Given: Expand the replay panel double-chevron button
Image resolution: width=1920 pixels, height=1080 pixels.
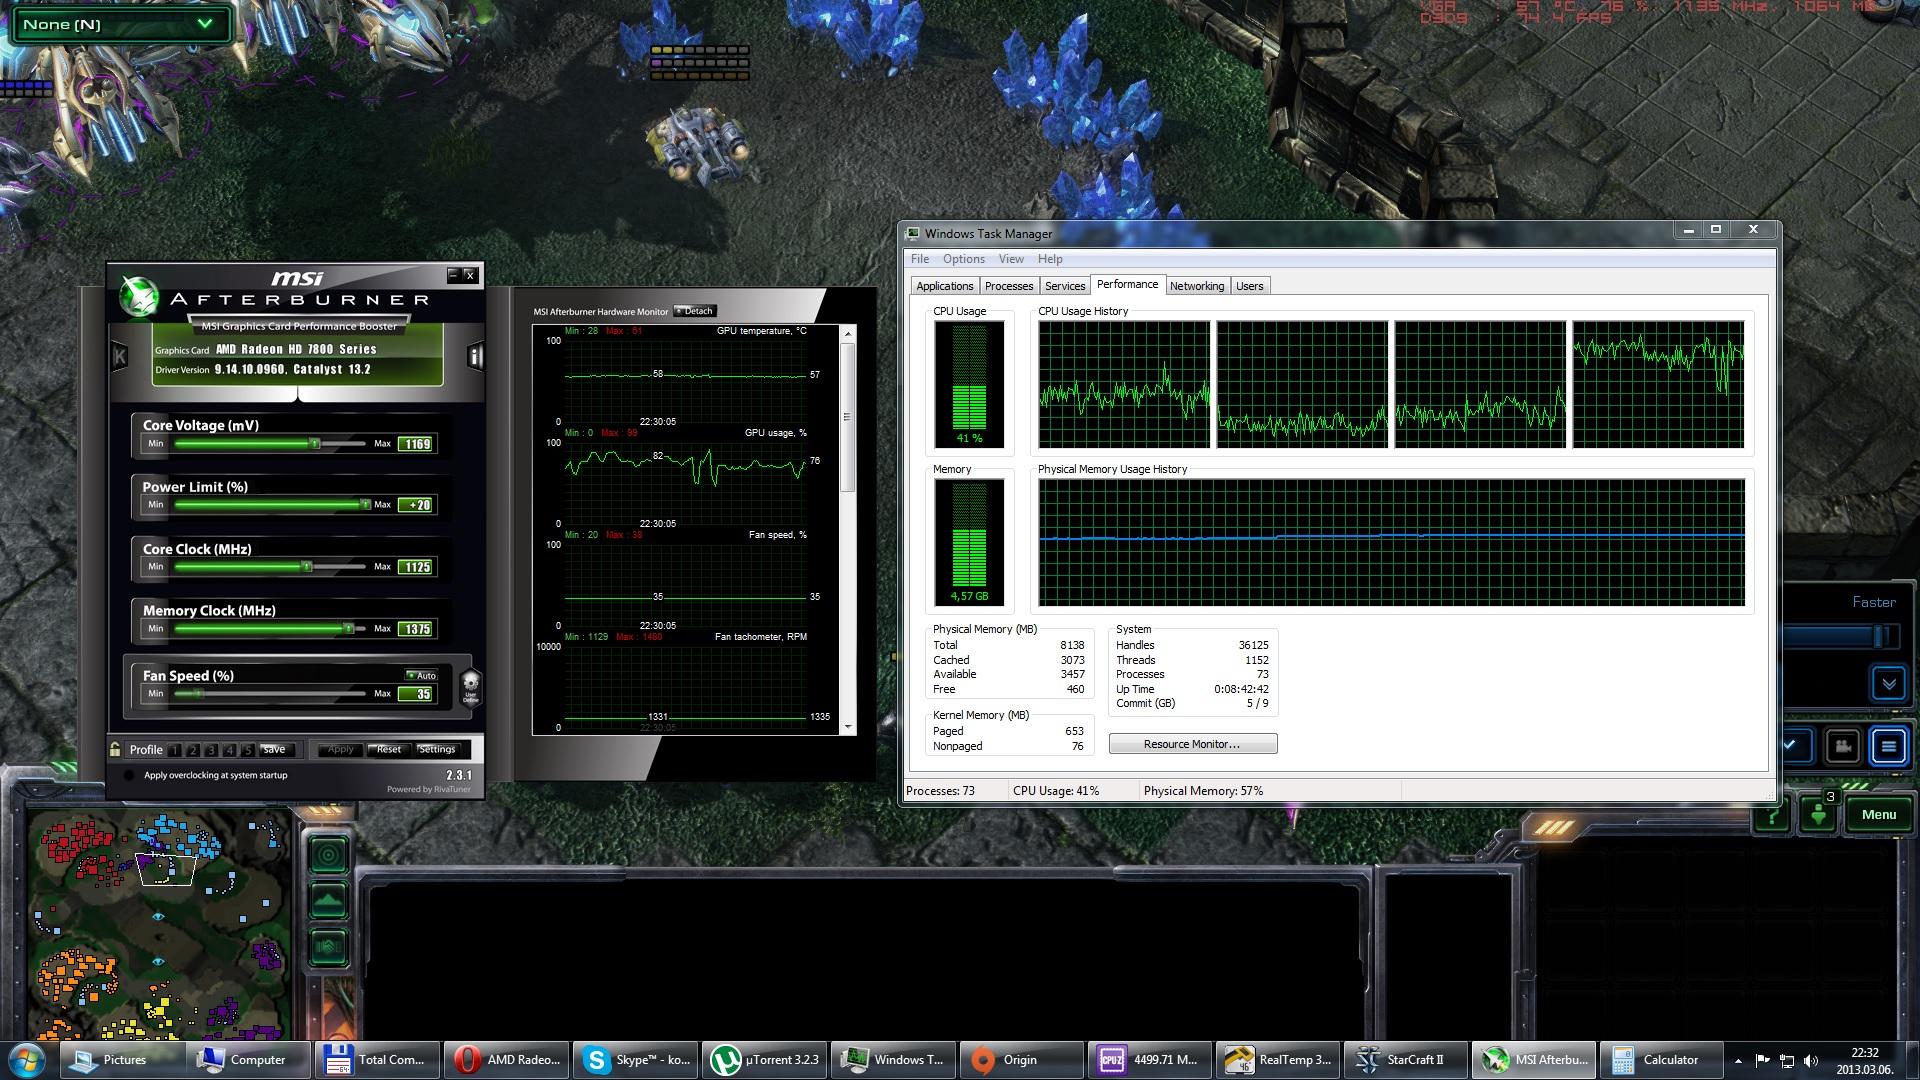Looking at the screenshot, I should (1888, 684).
